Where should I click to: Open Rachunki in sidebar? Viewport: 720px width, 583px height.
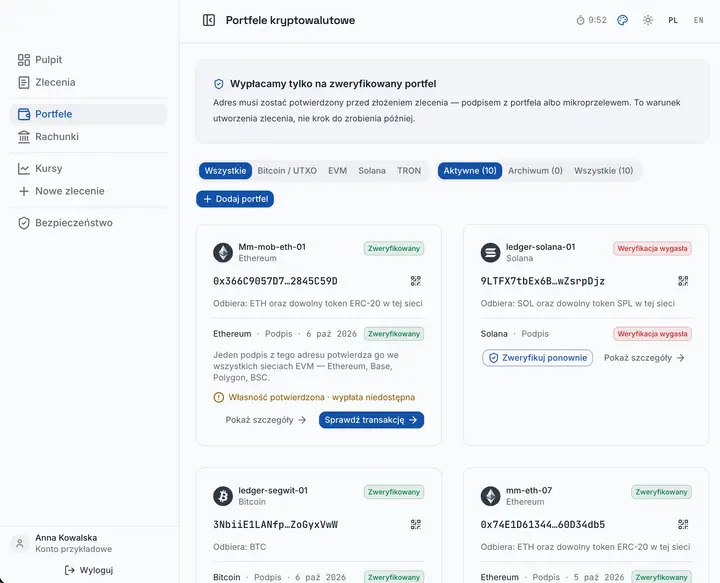tap(88, 136)
